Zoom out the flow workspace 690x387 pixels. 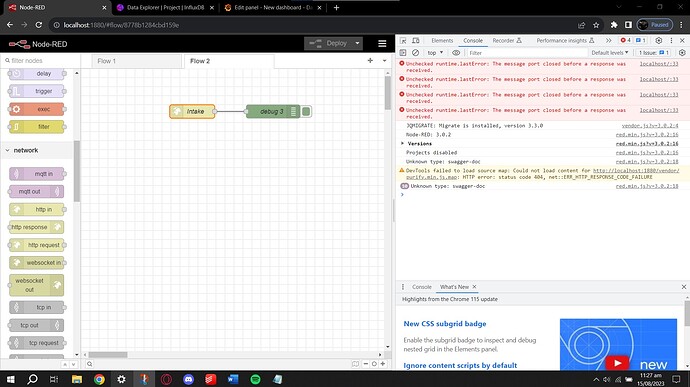[366, 364]
